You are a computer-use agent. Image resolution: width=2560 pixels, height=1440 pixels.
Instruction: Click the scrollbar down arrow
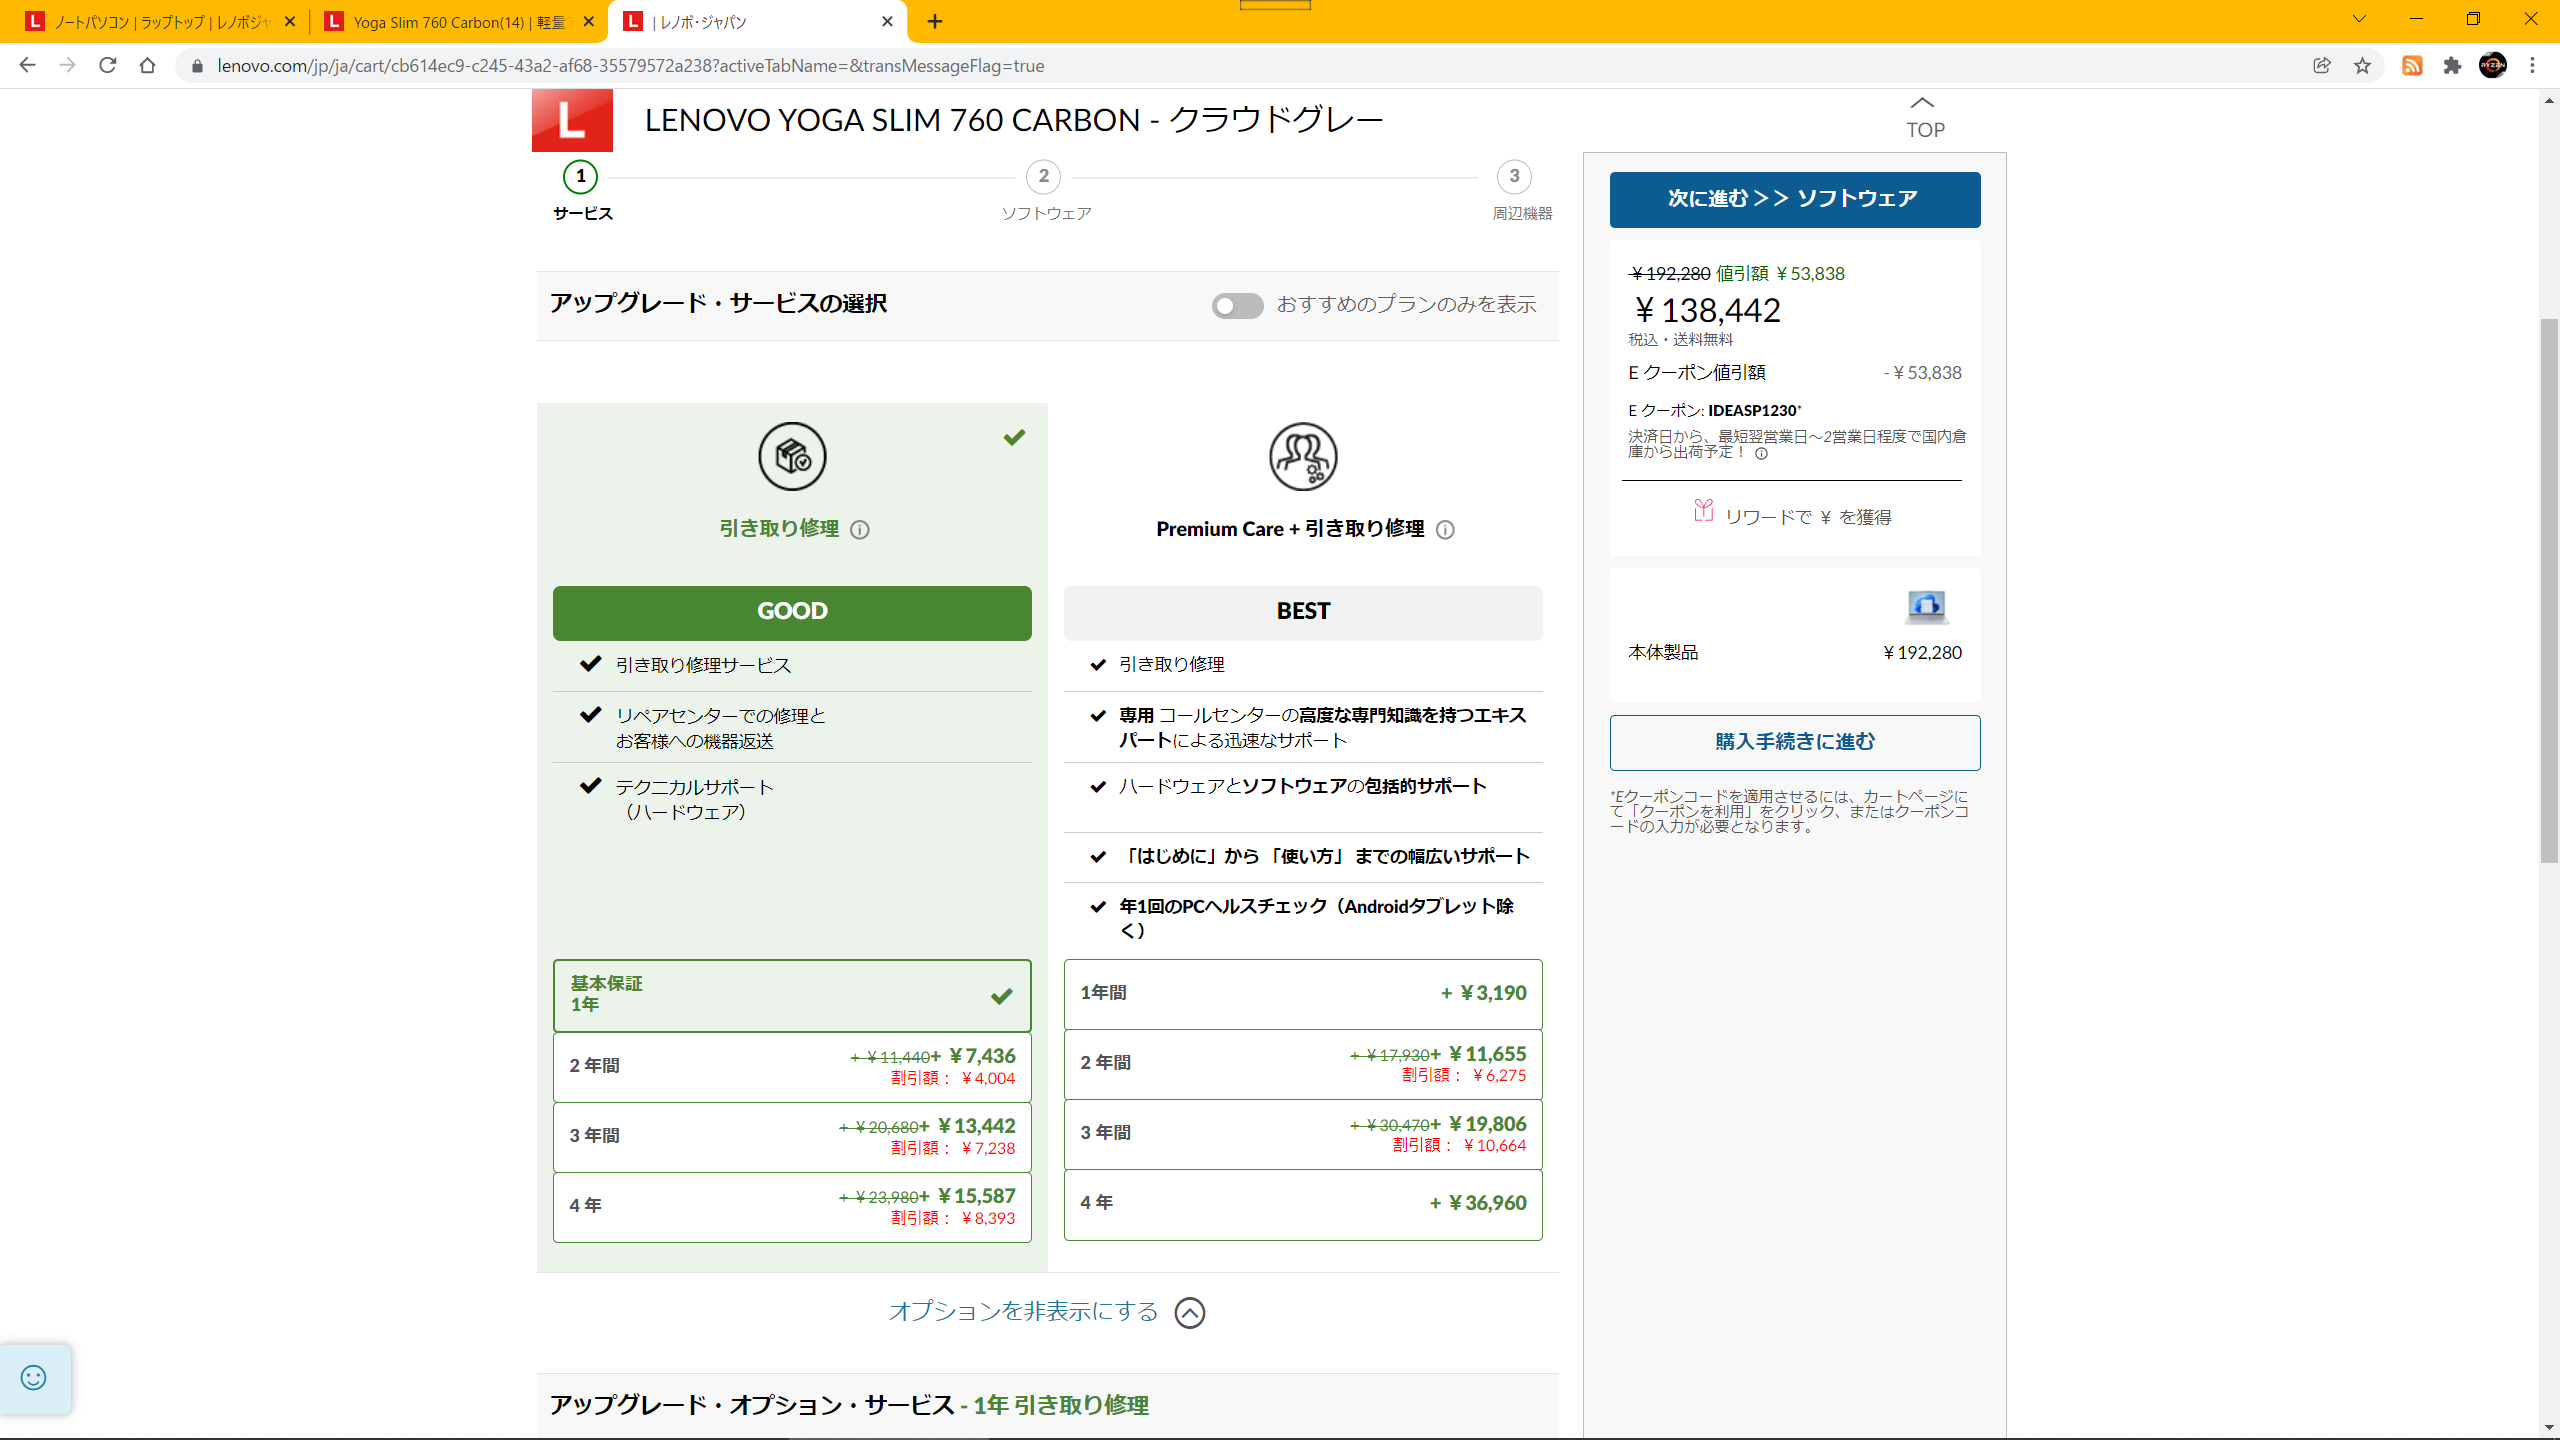click(2549, 1428)
